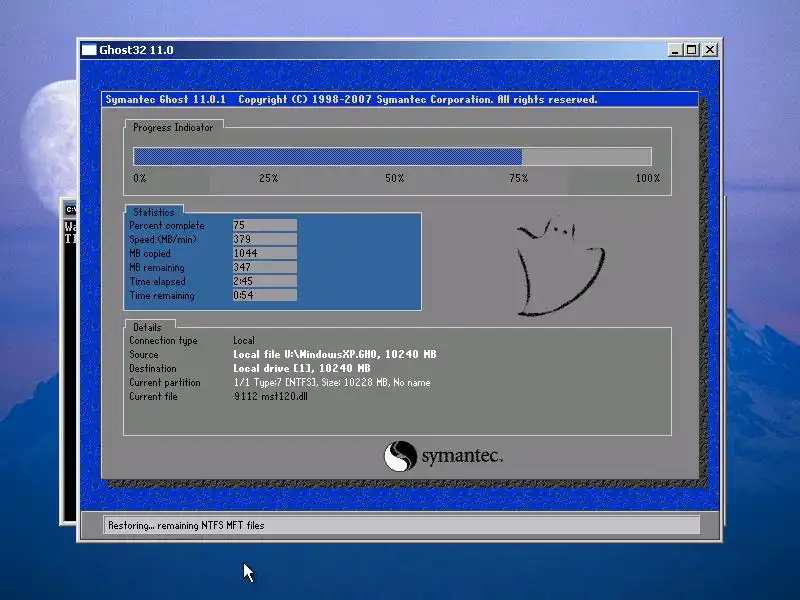
Task: Click the restore progress bar
Action: click(x=392, y=156)
